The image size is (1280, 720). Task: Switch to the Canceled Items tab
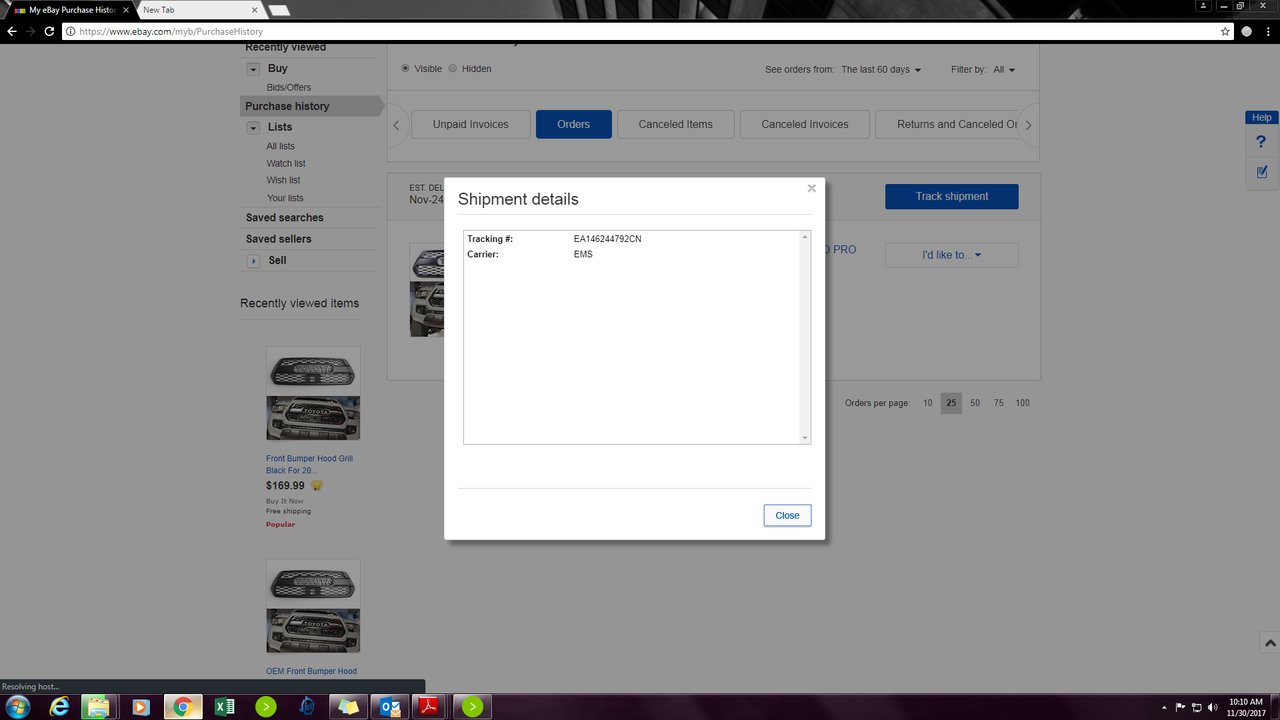(676, 124)
